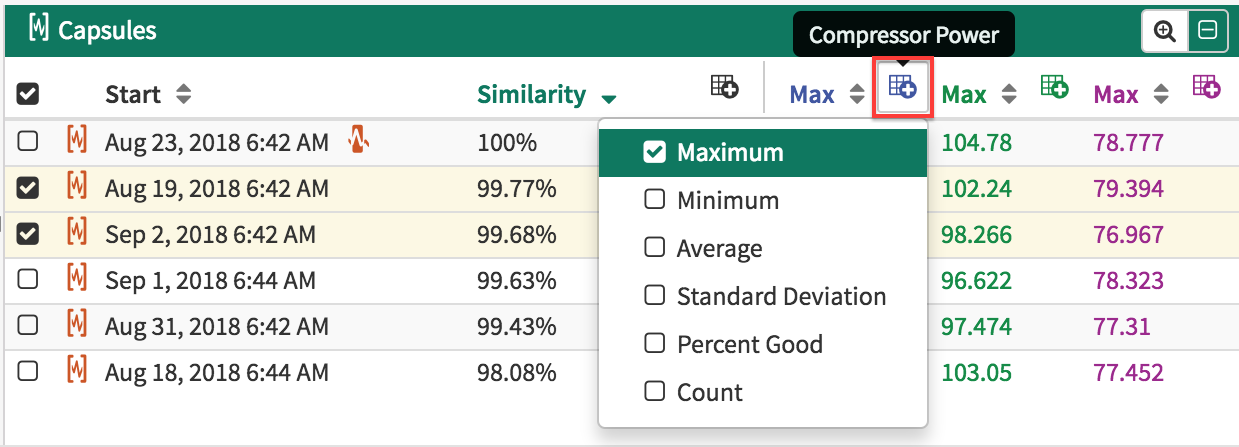Viewport: 1239px width, 447px height.
Task: Uncheck the Aug 19, 2018 capsule checkbox
Action: pos(28,188)
